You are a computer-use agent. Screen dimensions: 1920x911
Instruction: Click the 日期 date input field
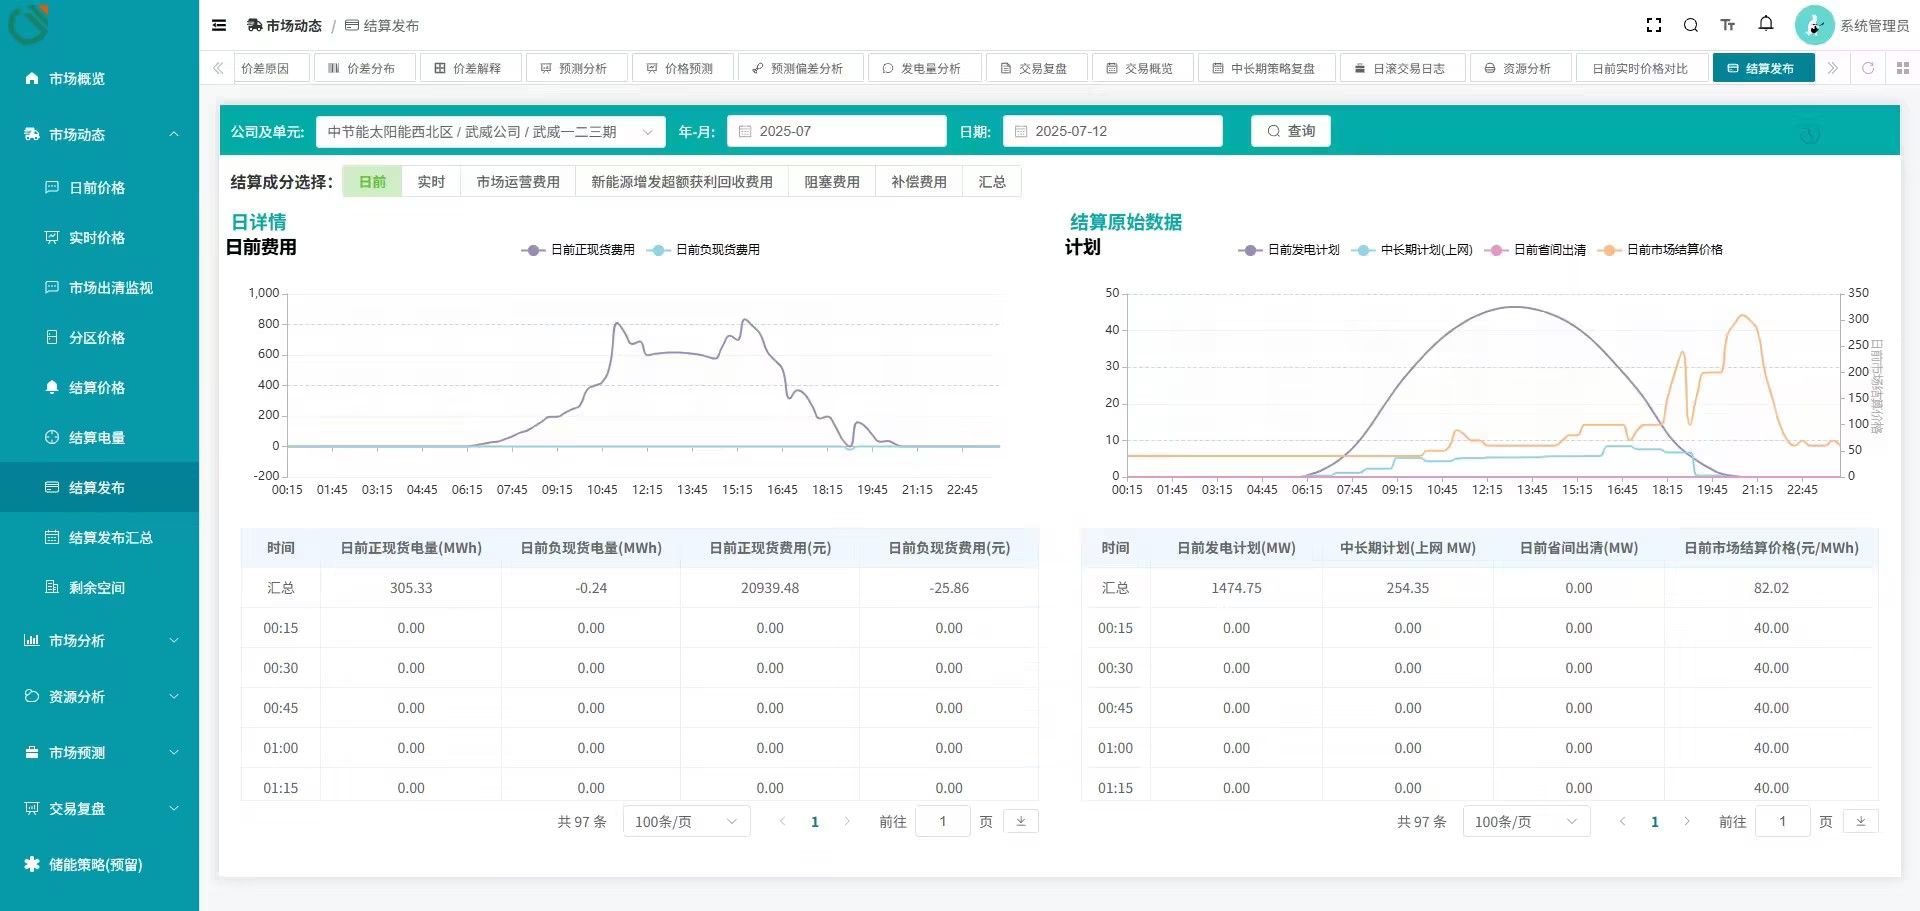(x=1112, y=132)
